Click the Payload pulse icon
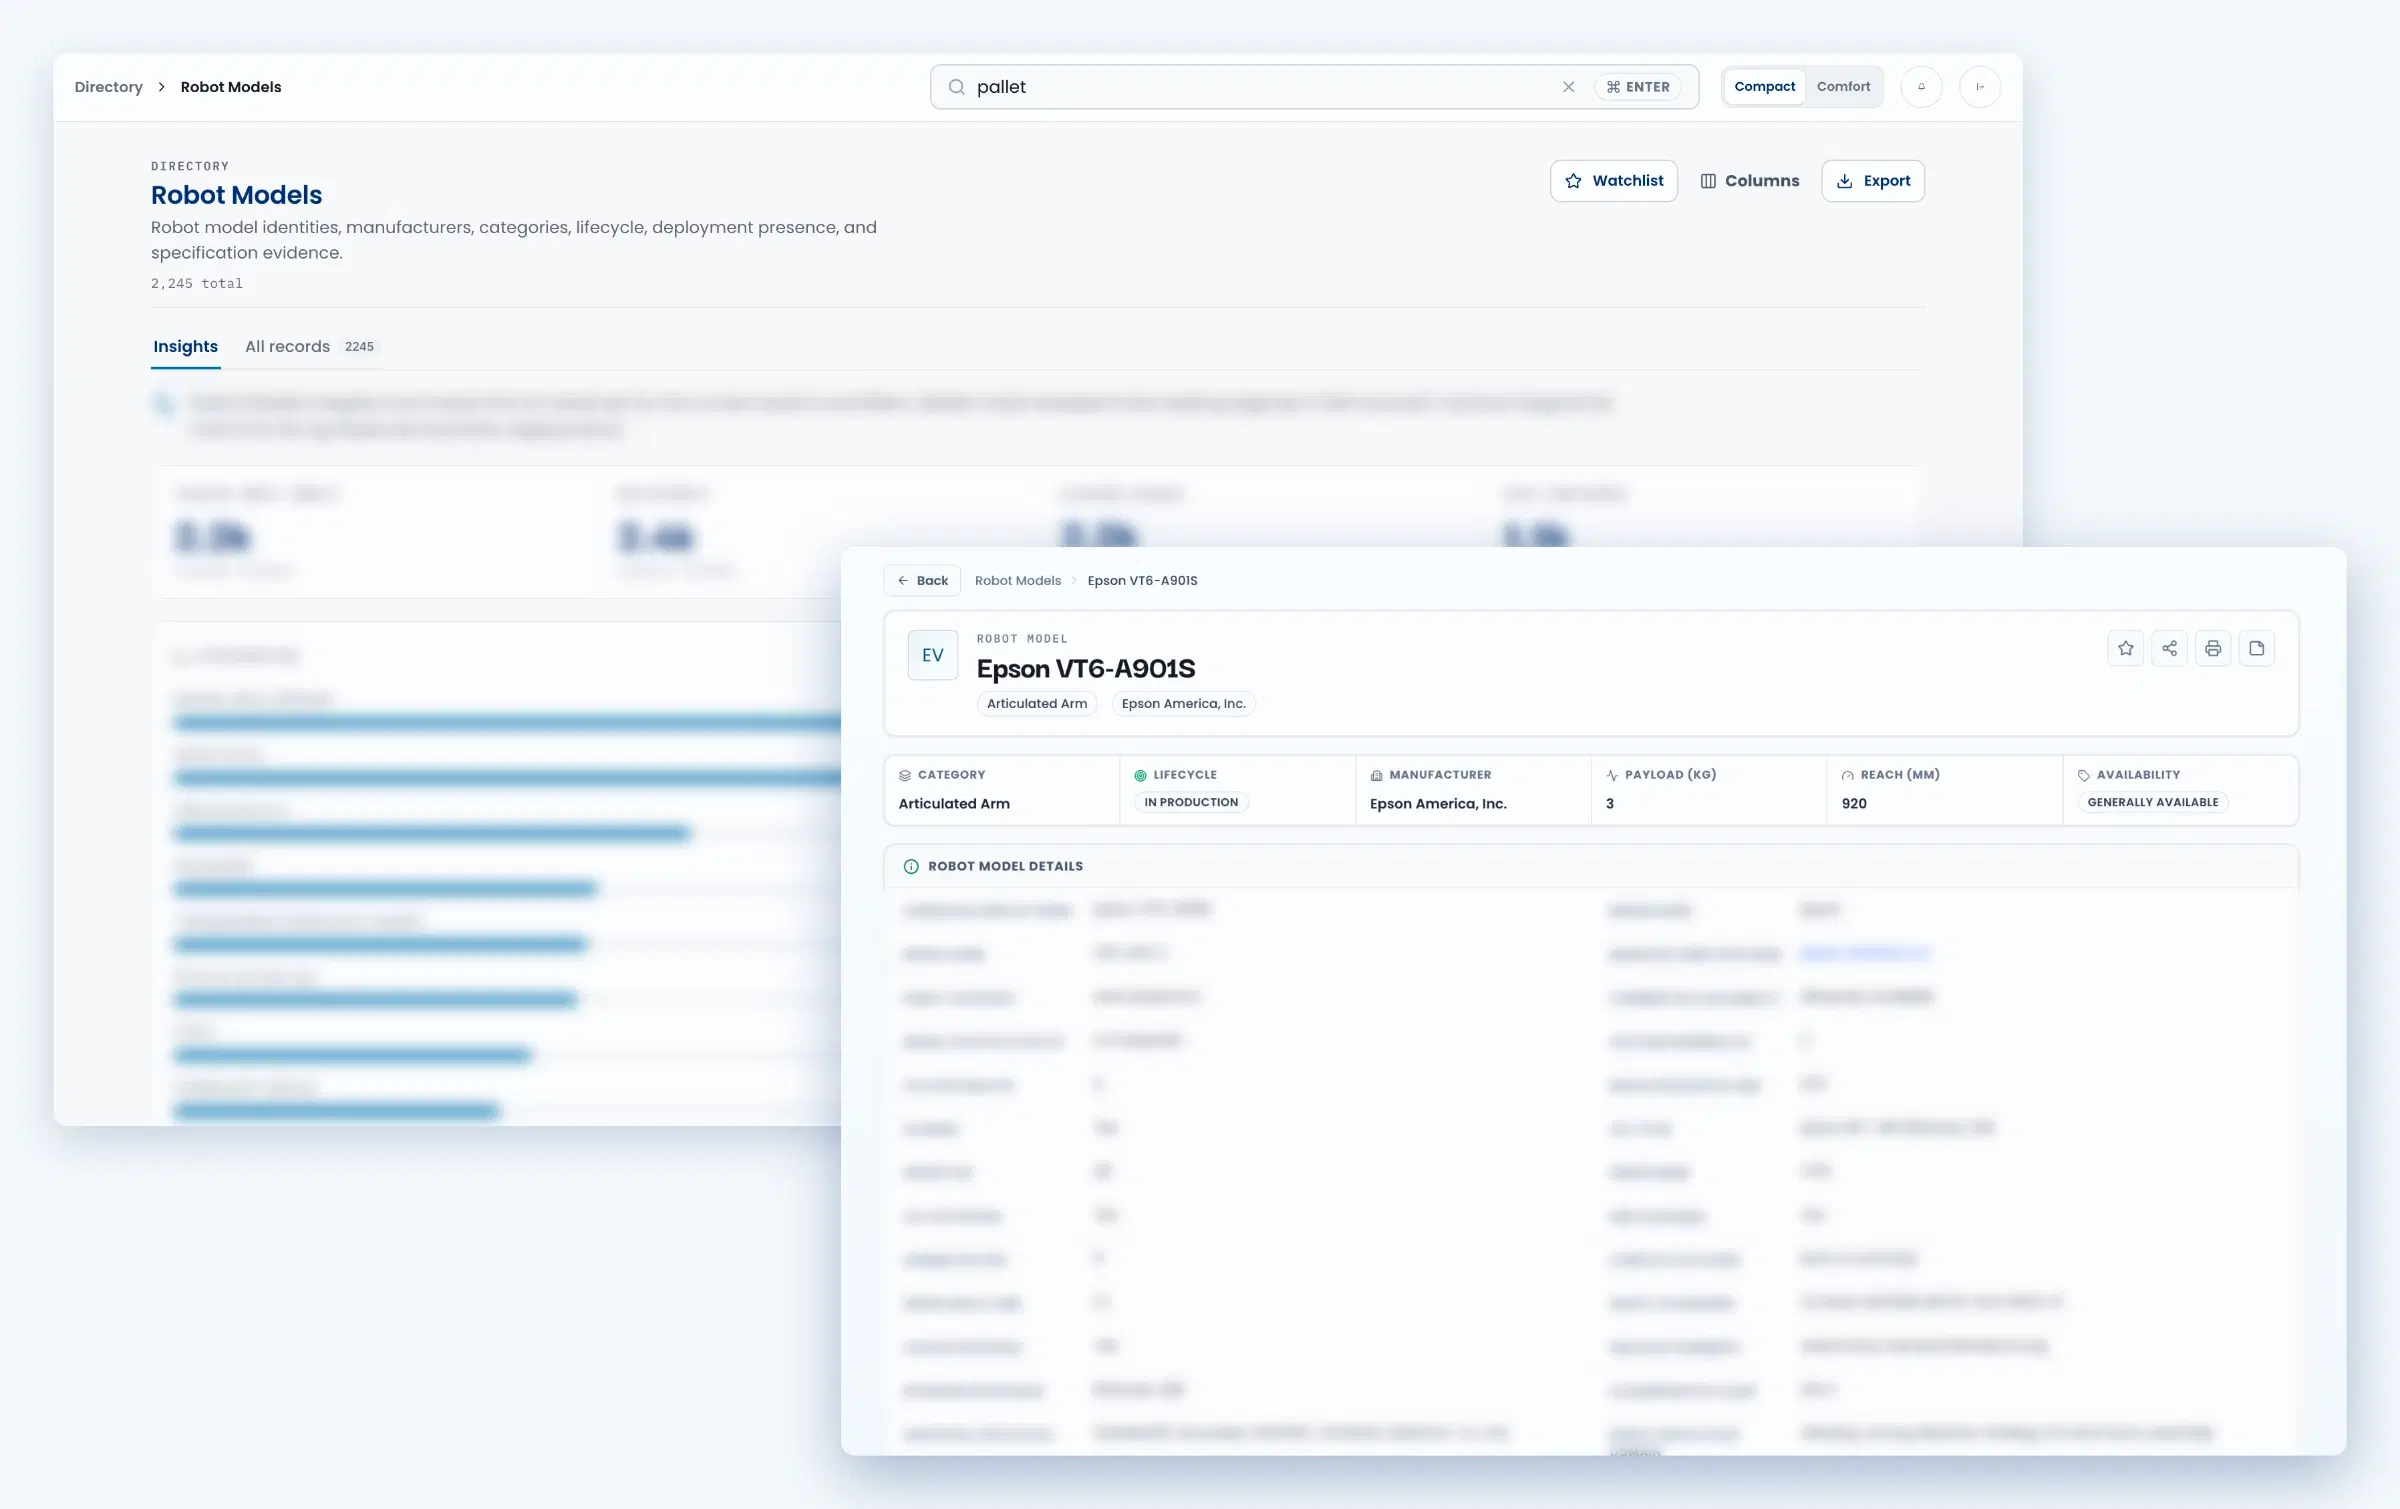 1612,775
